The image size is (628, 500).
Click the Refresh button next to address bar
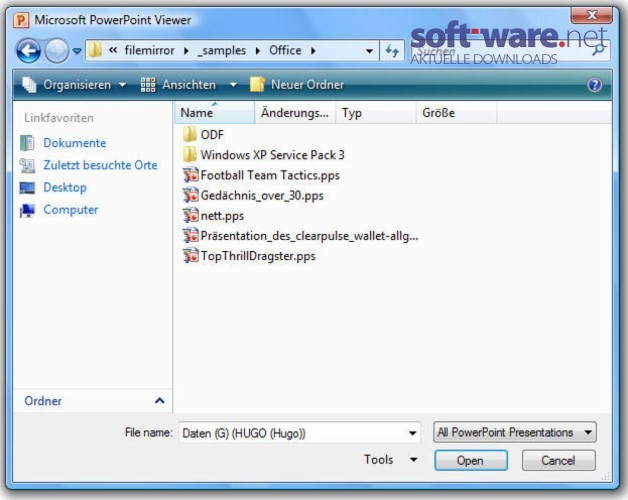coord(392,51)
